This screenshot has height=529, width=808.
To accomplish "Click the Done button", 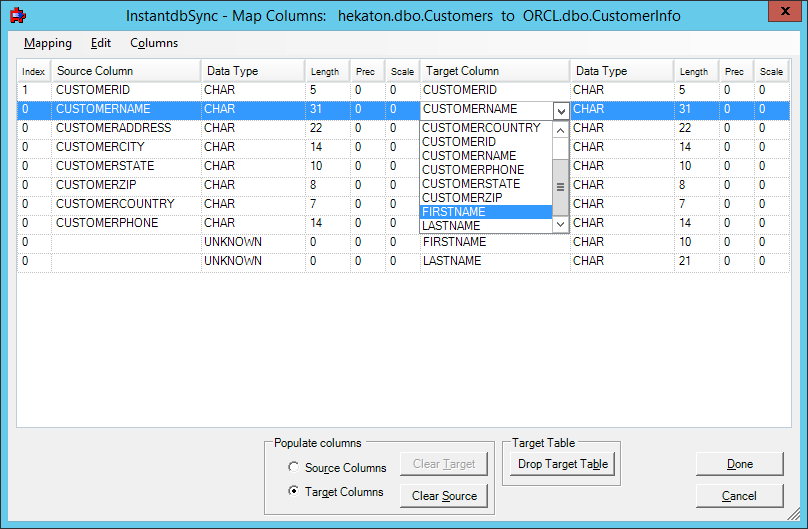I will coord(739,464).
